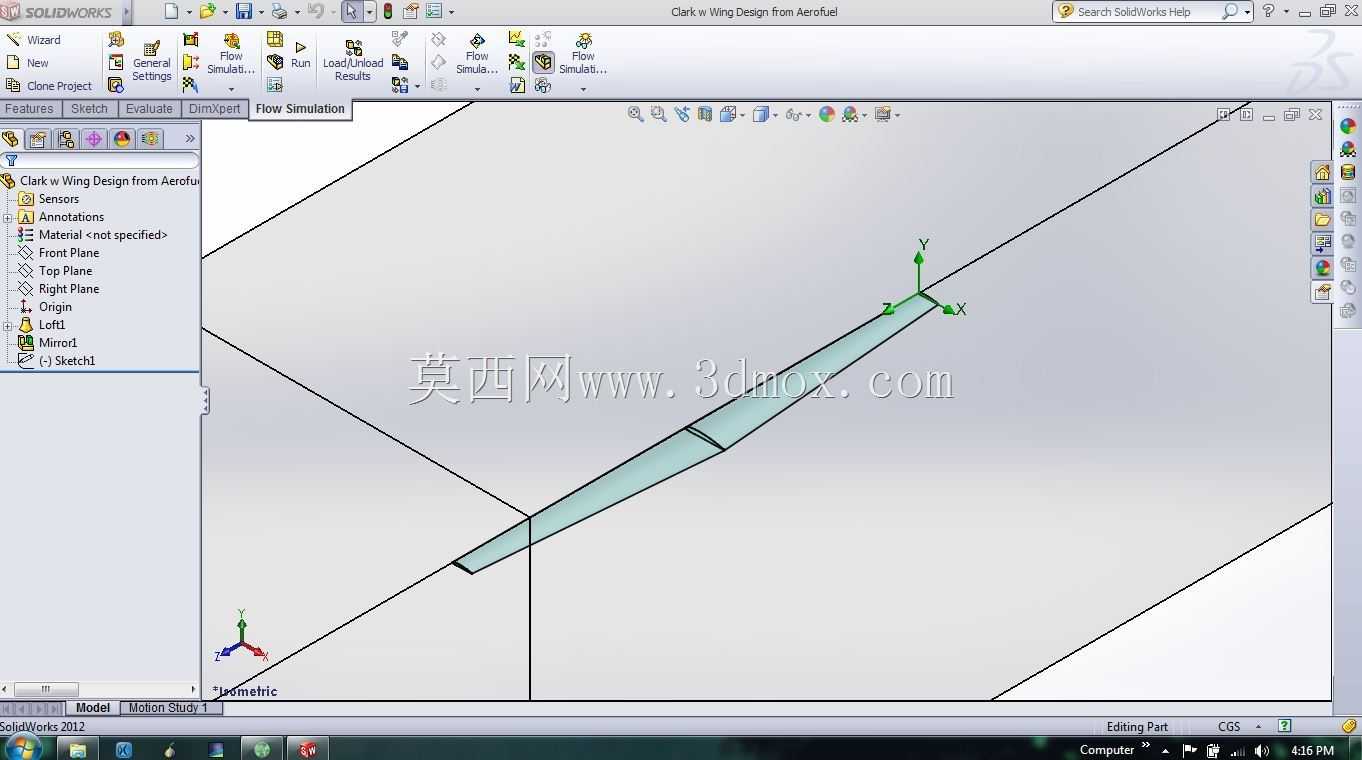The width and height of the screenshot is (1362, 760).
Task: Click Zoom to Fit icon
Action: coord(635,115)
